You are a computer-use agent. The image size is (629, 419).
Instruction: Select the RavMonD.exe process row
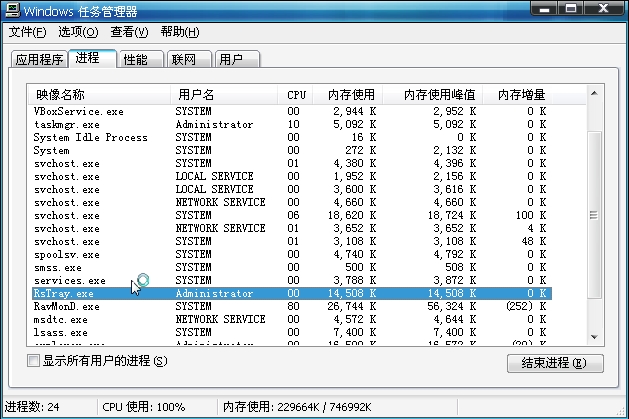pos(292,306)
